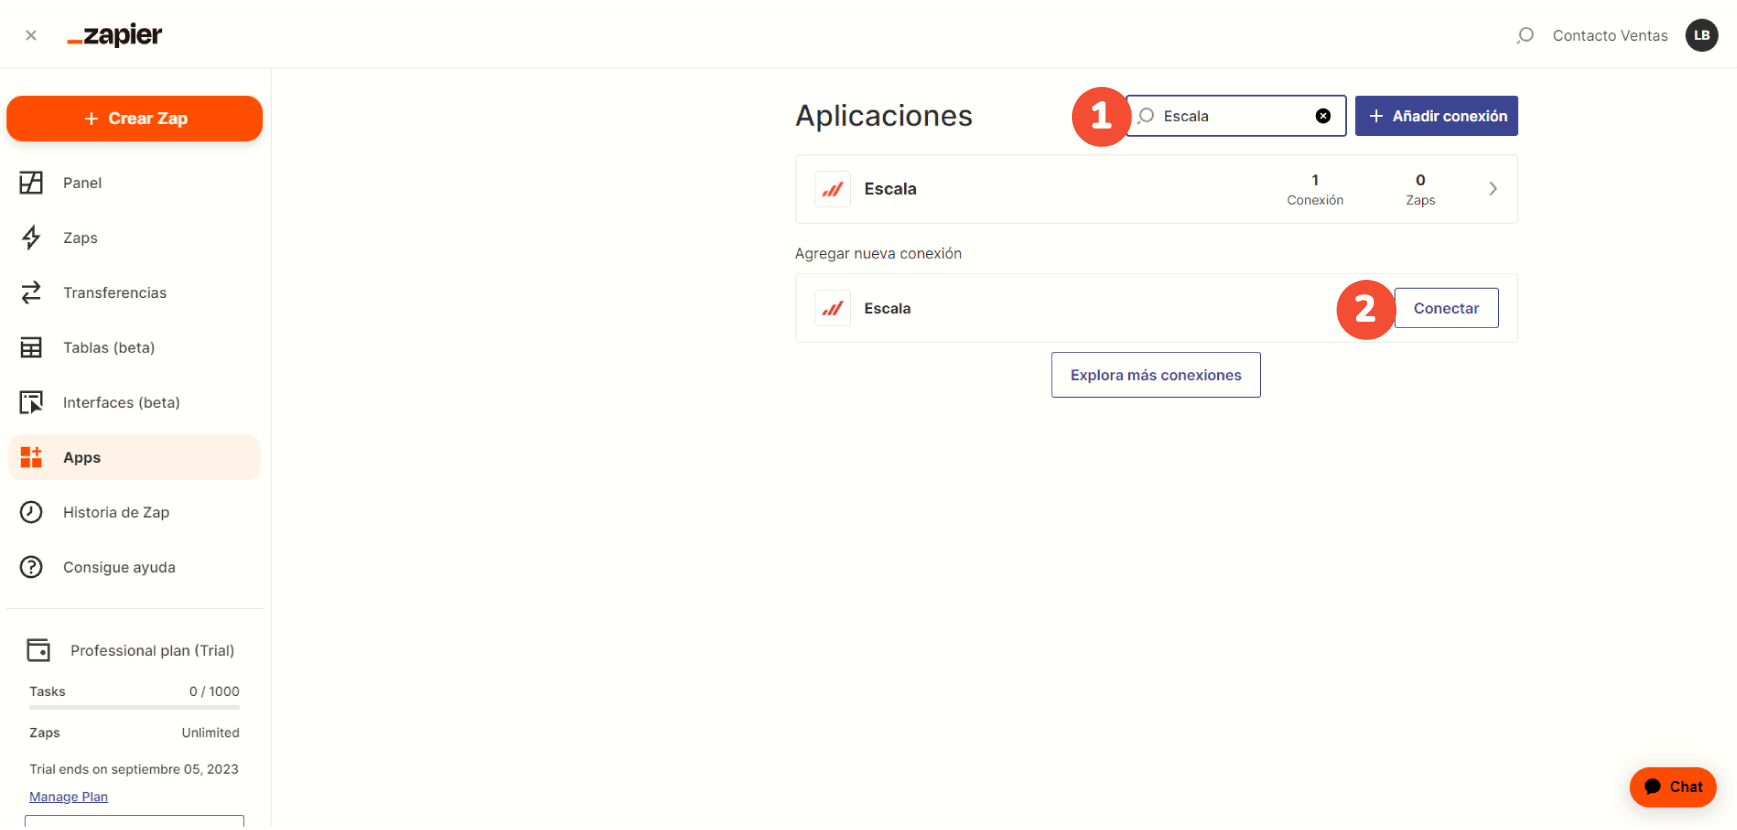Focus the Escala search field

[x=1236, y=116]
